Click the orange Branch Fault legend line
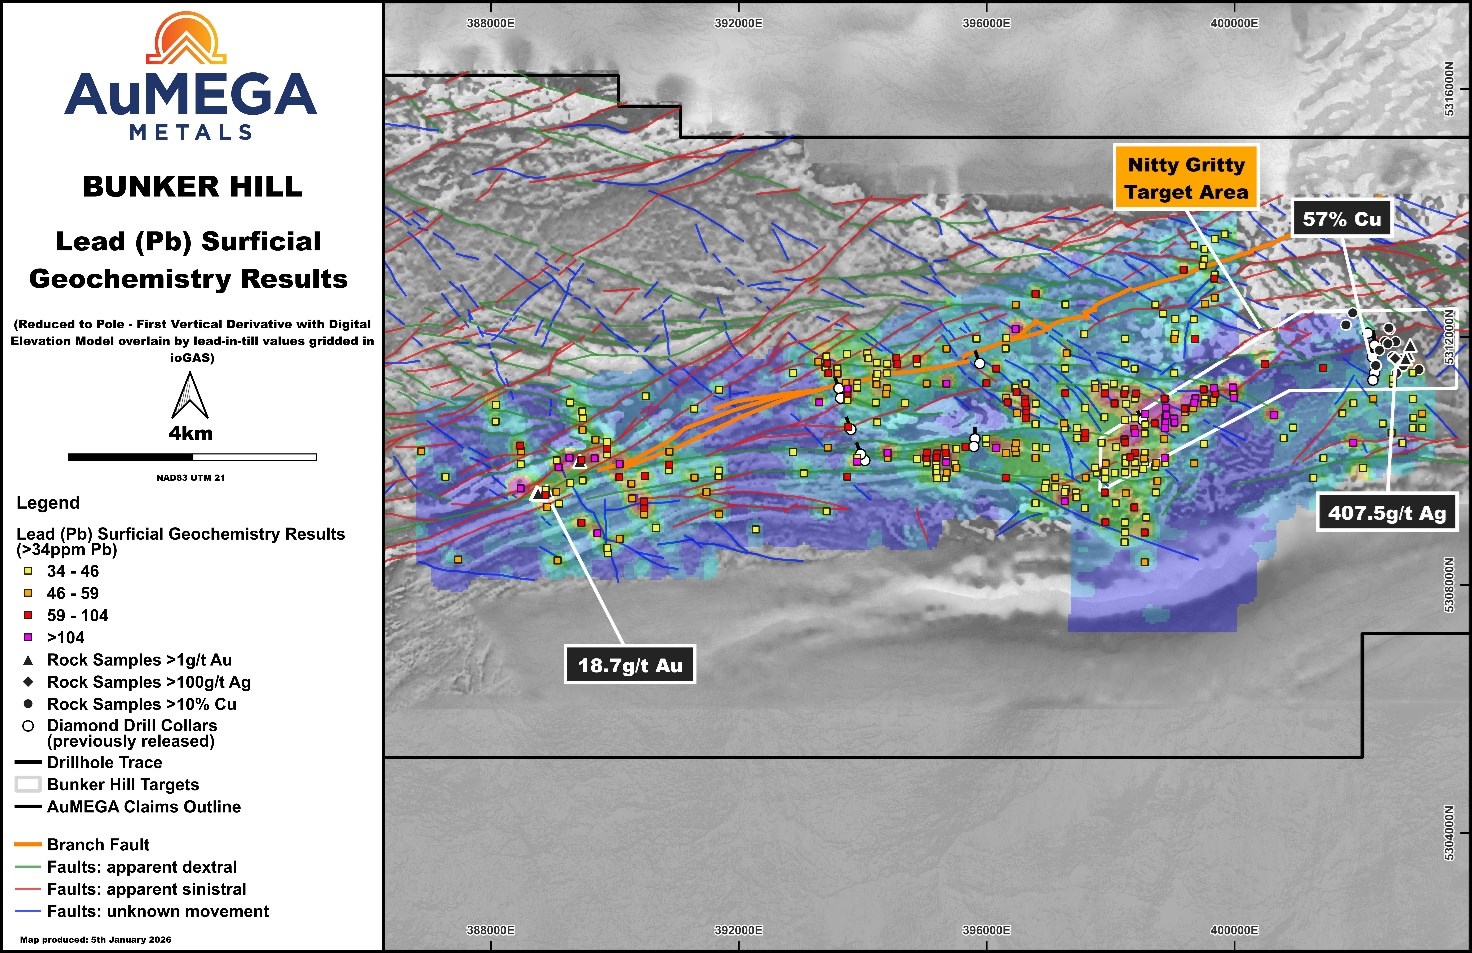 pos(28,845)
